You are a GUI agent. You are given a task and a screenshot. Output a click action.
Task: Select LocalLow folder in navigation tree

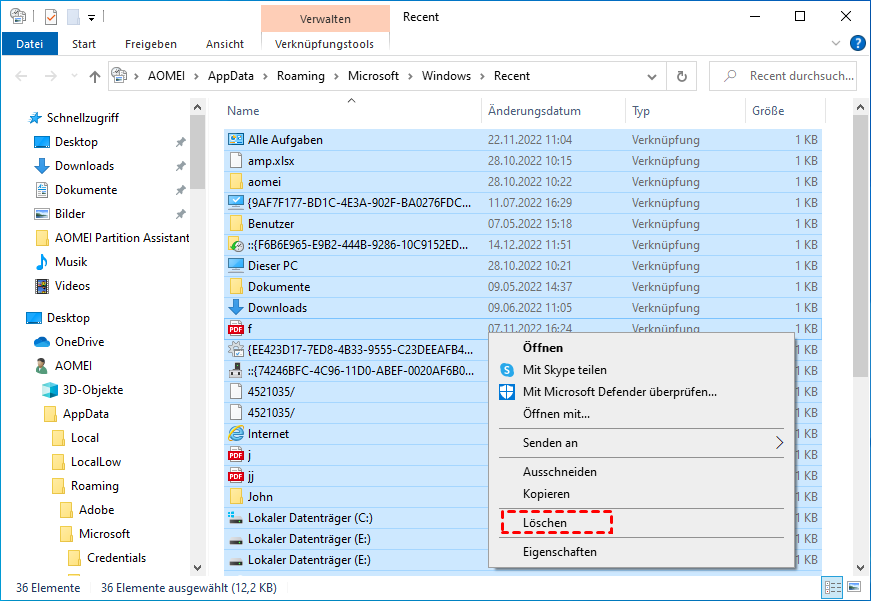96,462
